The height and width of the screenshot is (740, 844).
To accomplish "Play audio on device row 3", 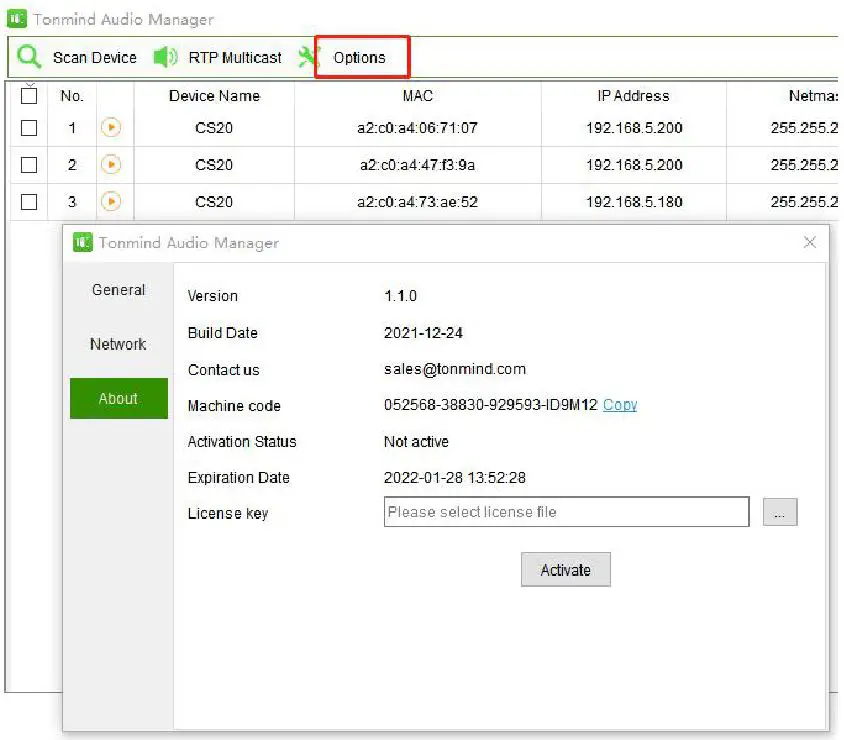I will tap(111, 201).
